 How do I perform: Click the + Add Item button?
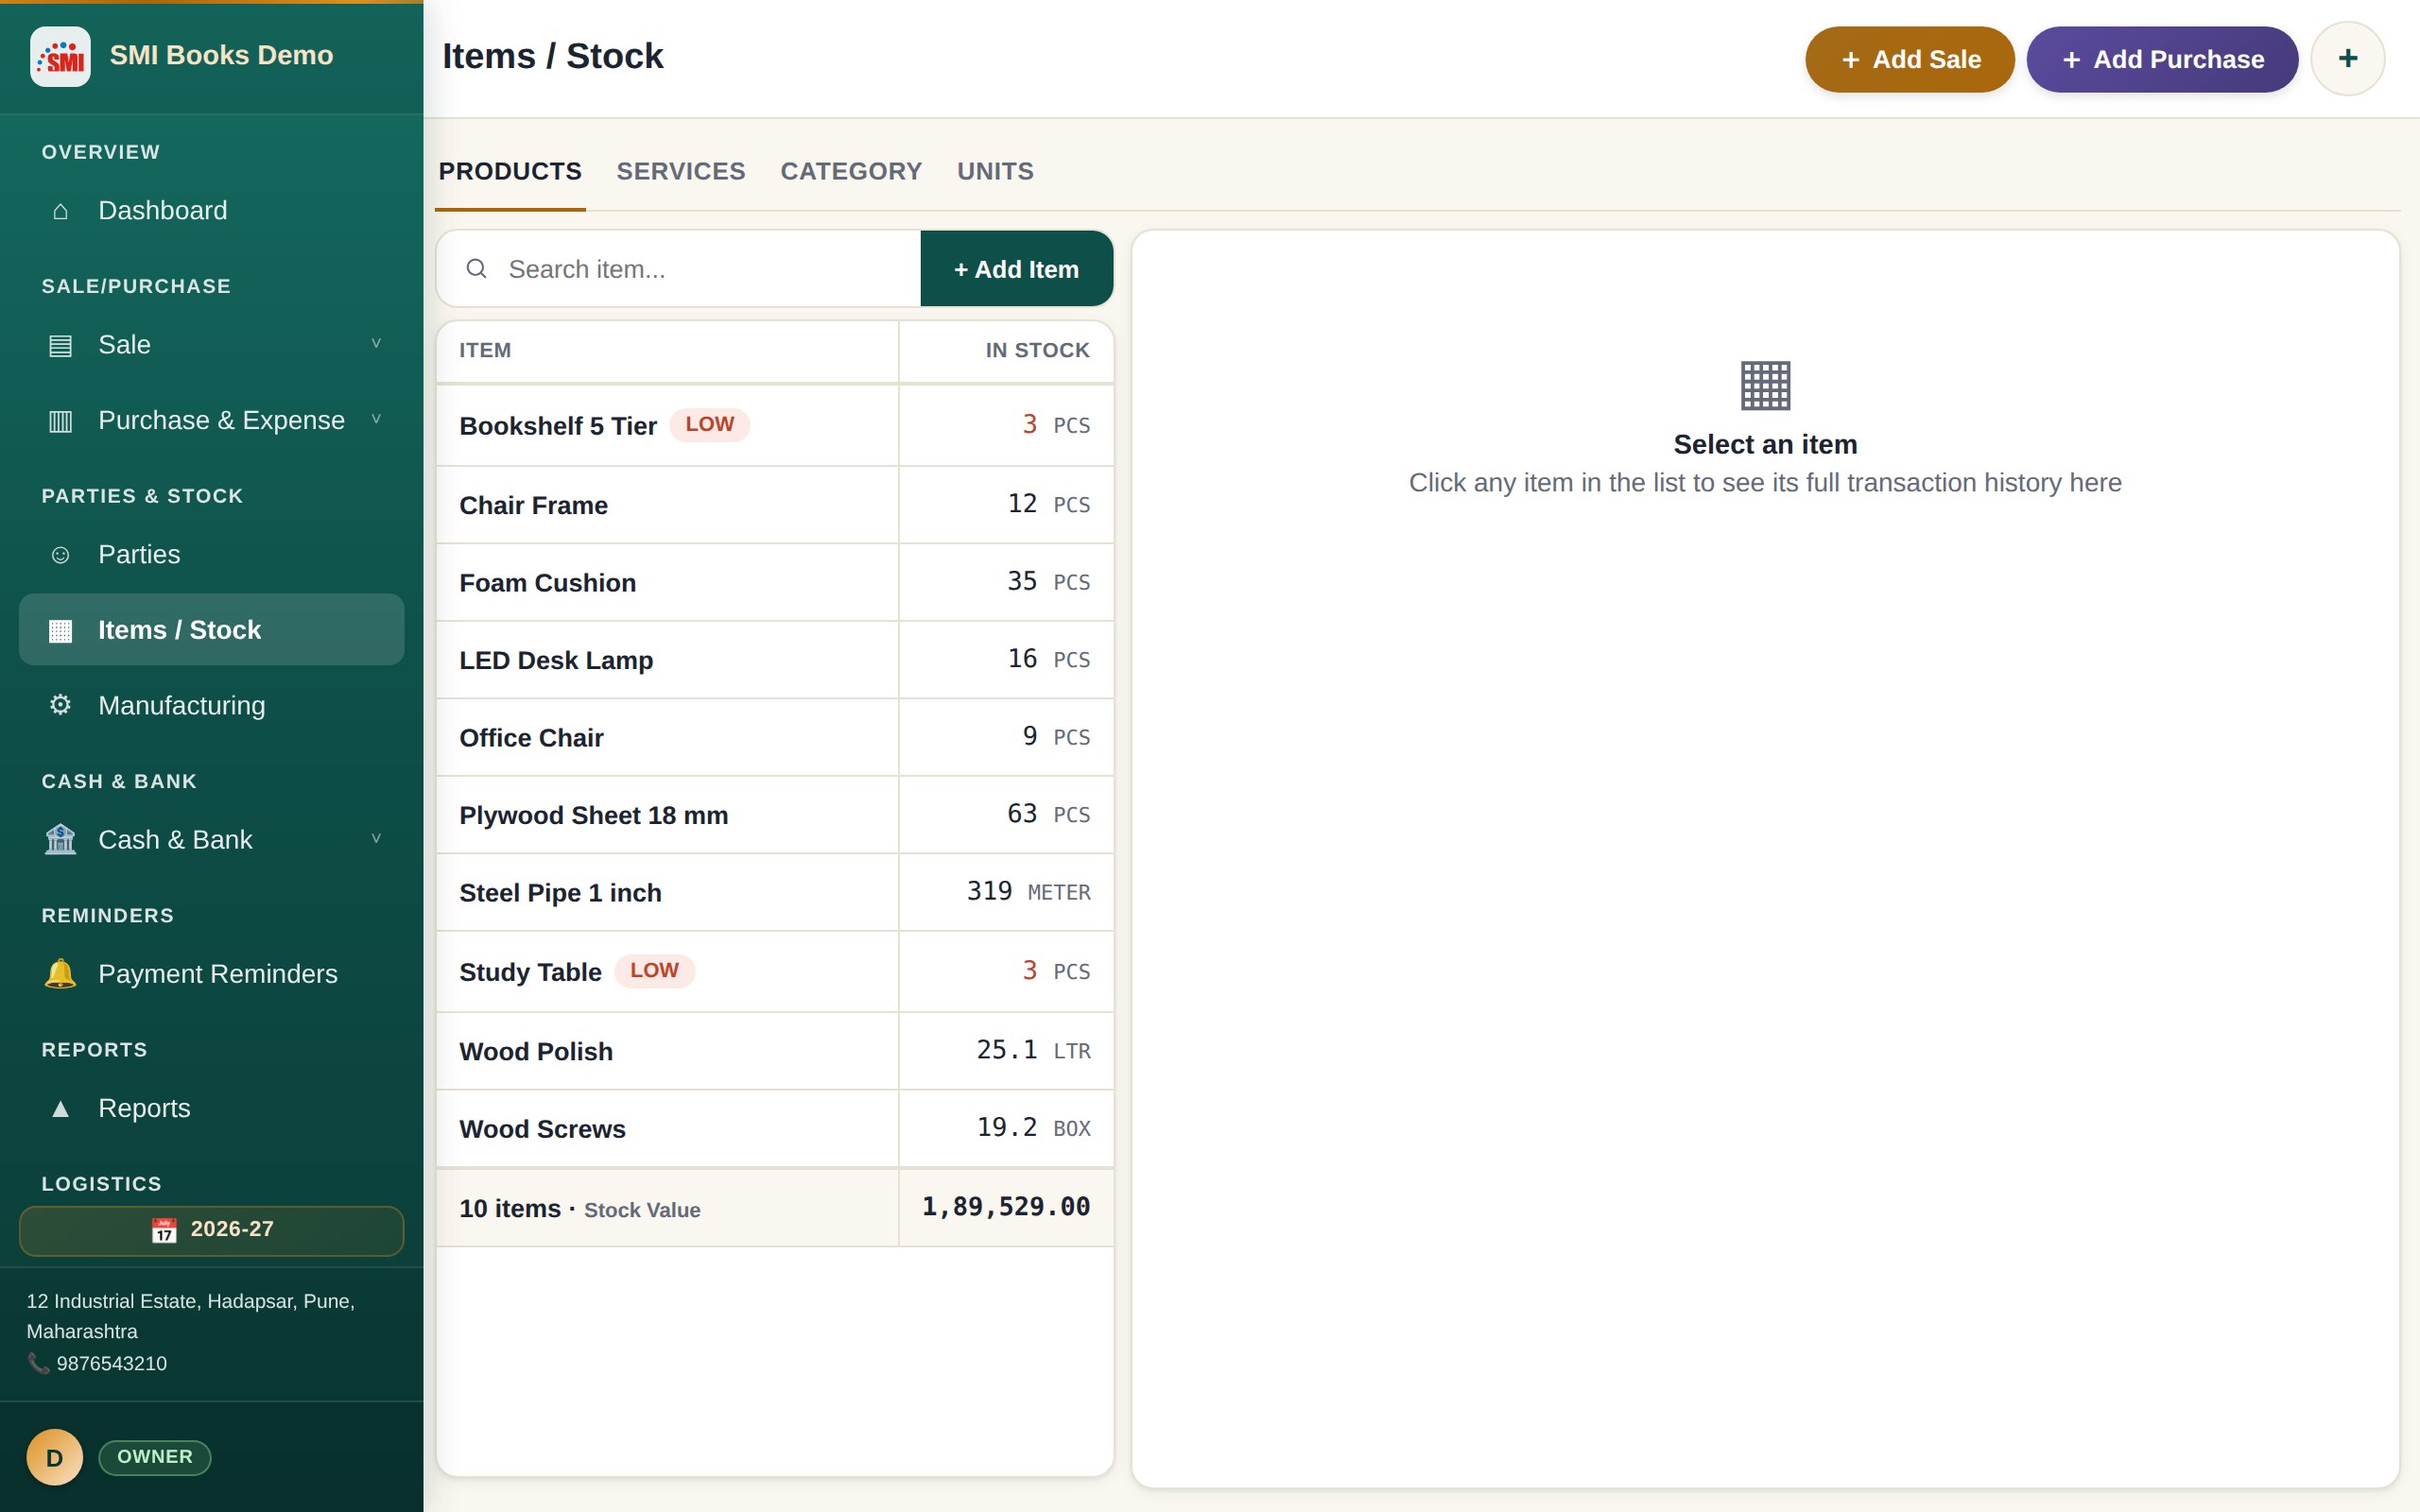1016,269
